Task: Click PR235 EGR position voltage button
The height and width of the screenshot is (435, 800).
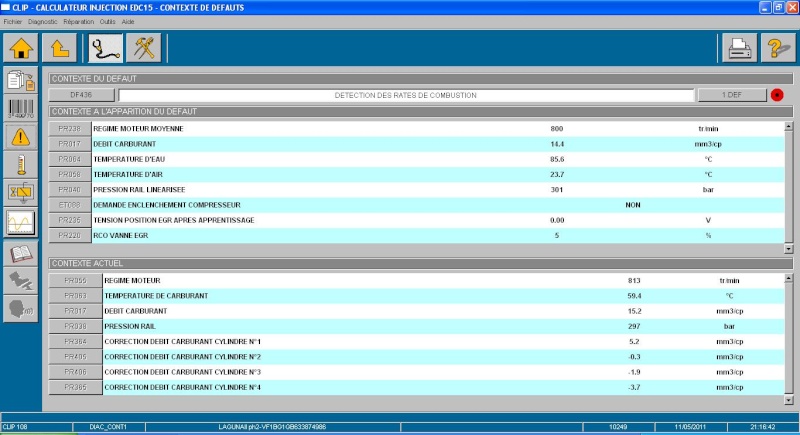Action: (x=70, y=220)
